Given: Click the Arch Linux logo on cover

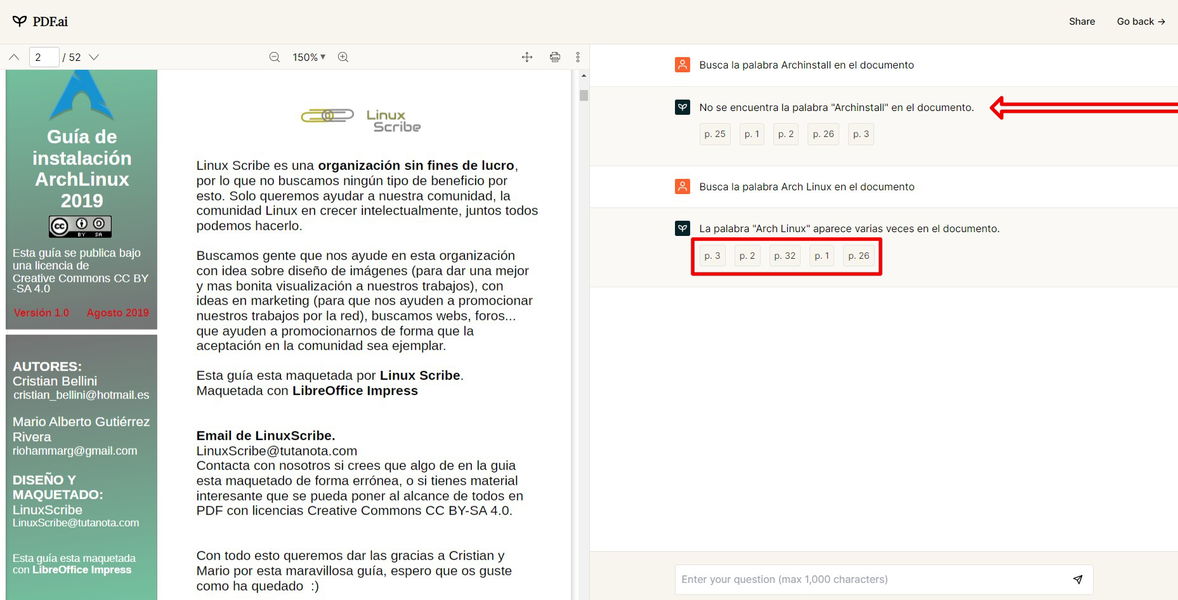Looking at the screenshot, I should pos(81,95).
